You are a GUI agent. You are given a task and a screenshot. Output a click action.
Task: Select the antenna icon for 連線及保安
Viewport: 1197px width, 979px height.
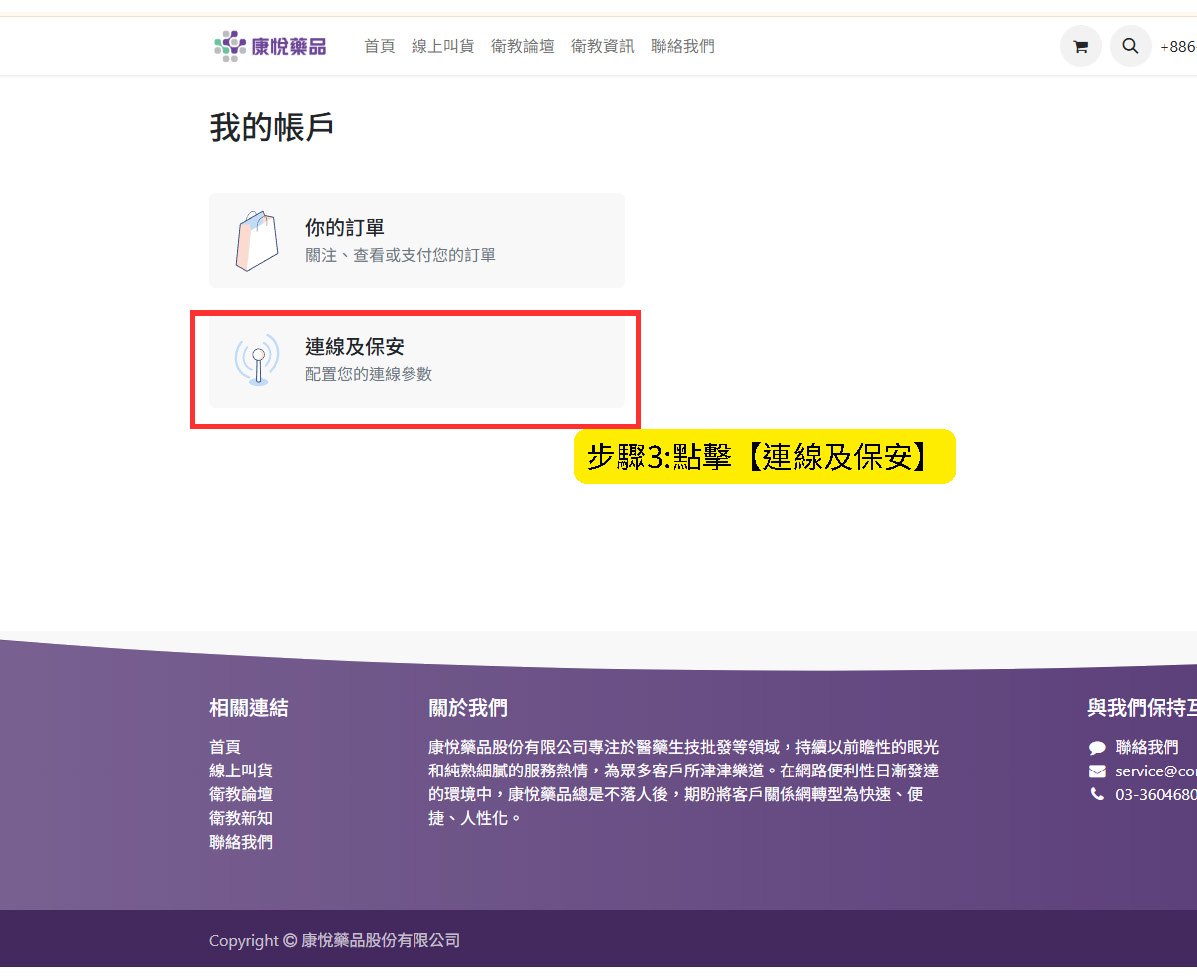coord(257,360)
